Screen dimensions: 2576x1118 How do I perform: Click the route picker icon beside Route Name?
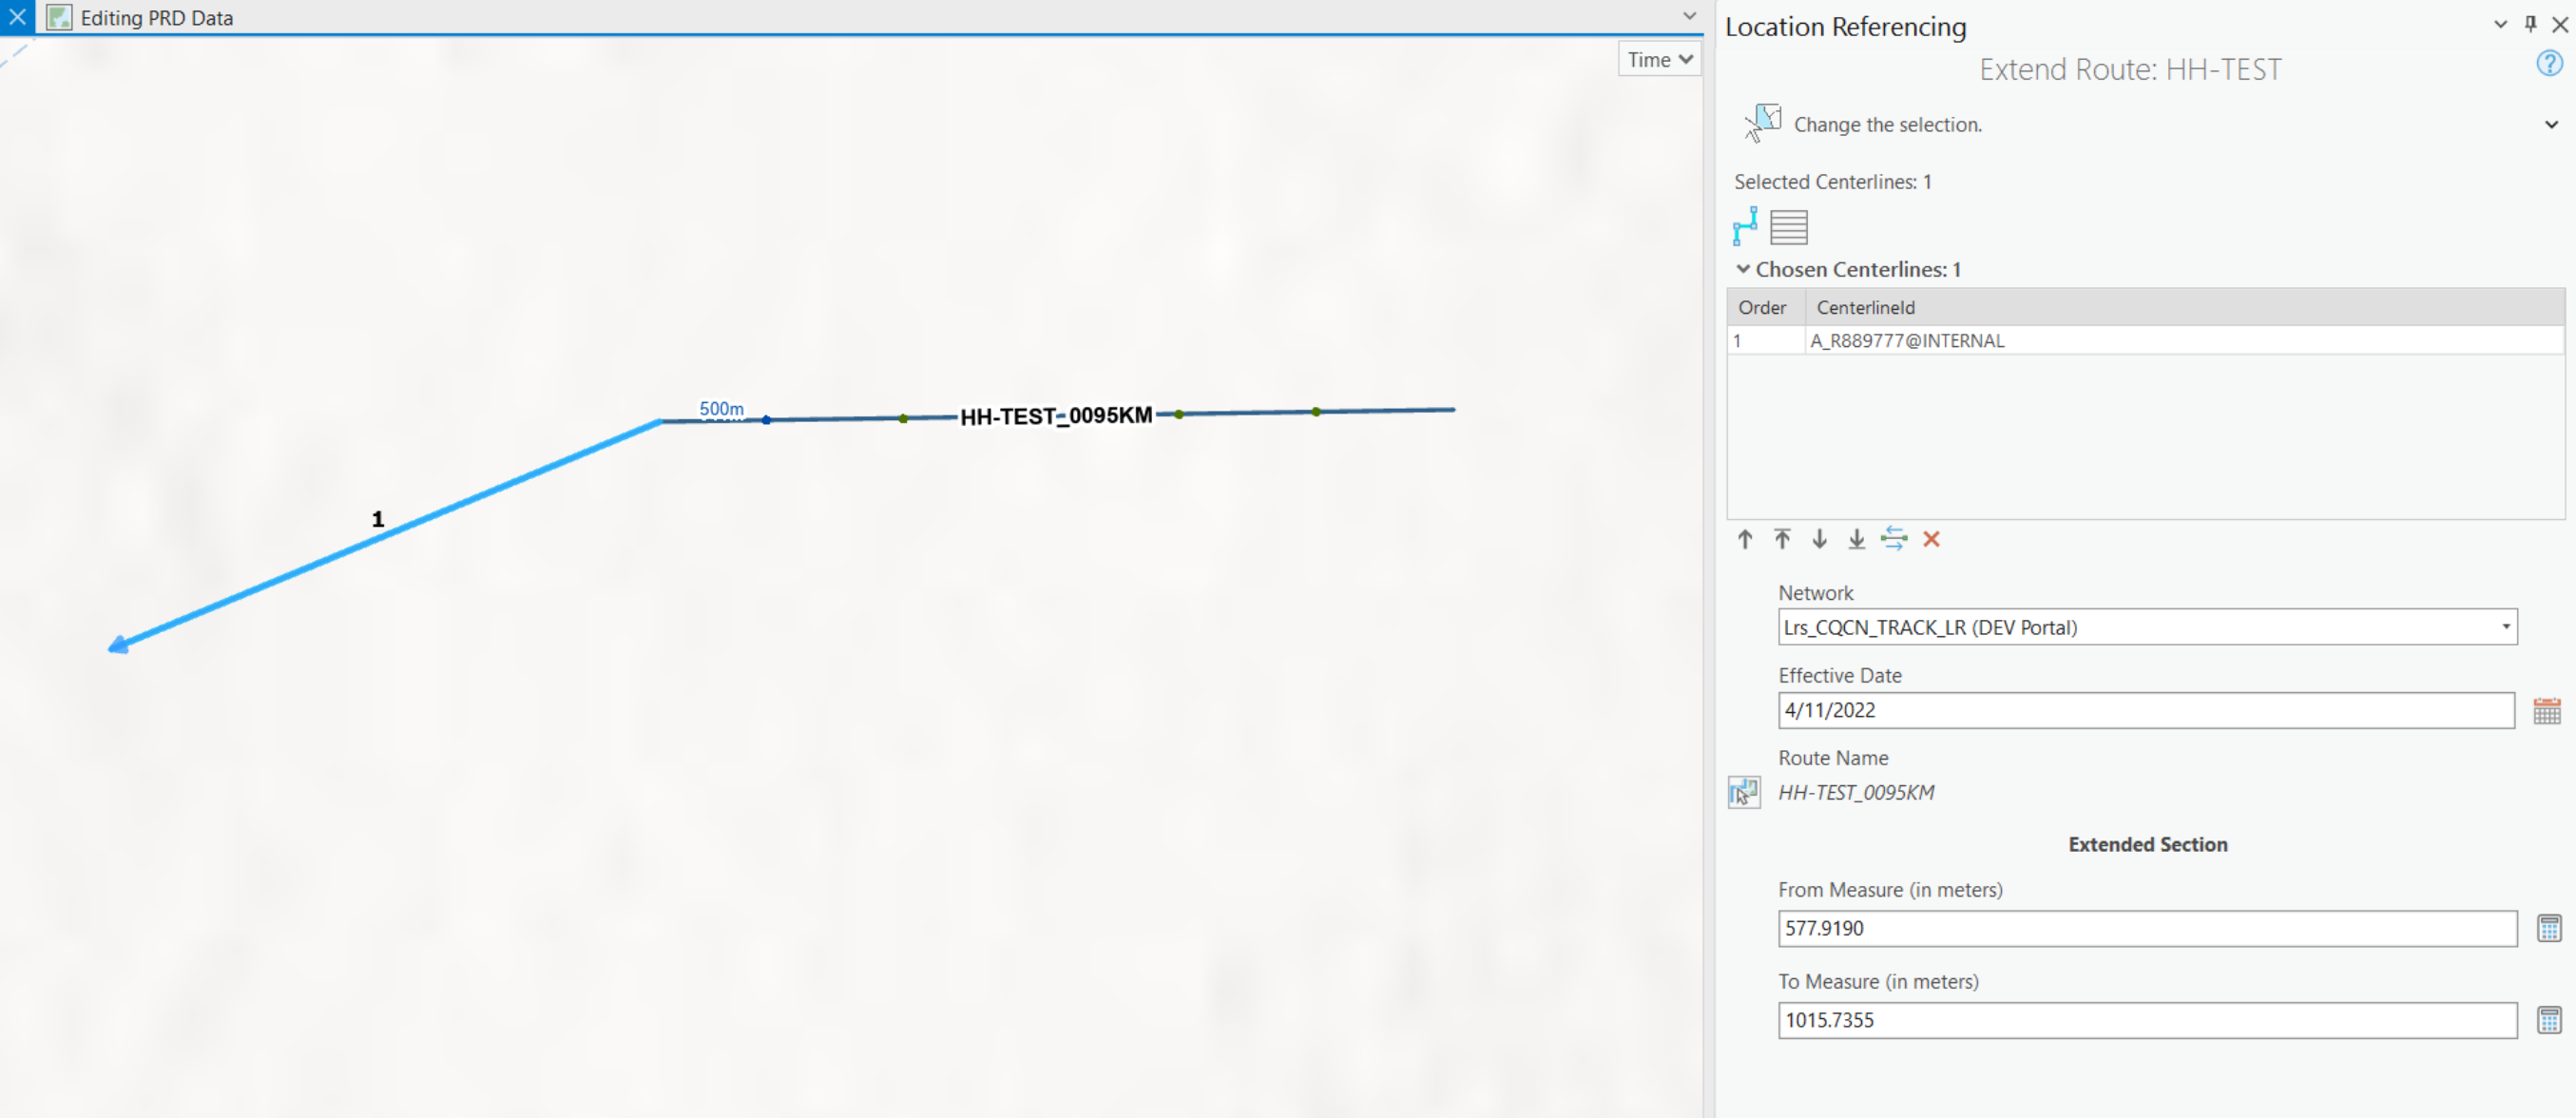(x=1744, y=793)
